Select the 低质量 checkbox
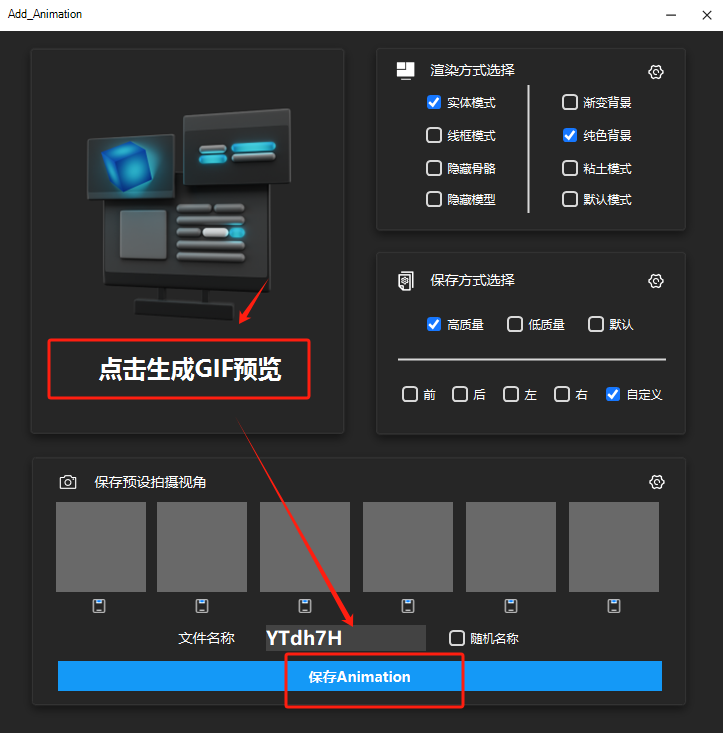 tap(515, 324)
